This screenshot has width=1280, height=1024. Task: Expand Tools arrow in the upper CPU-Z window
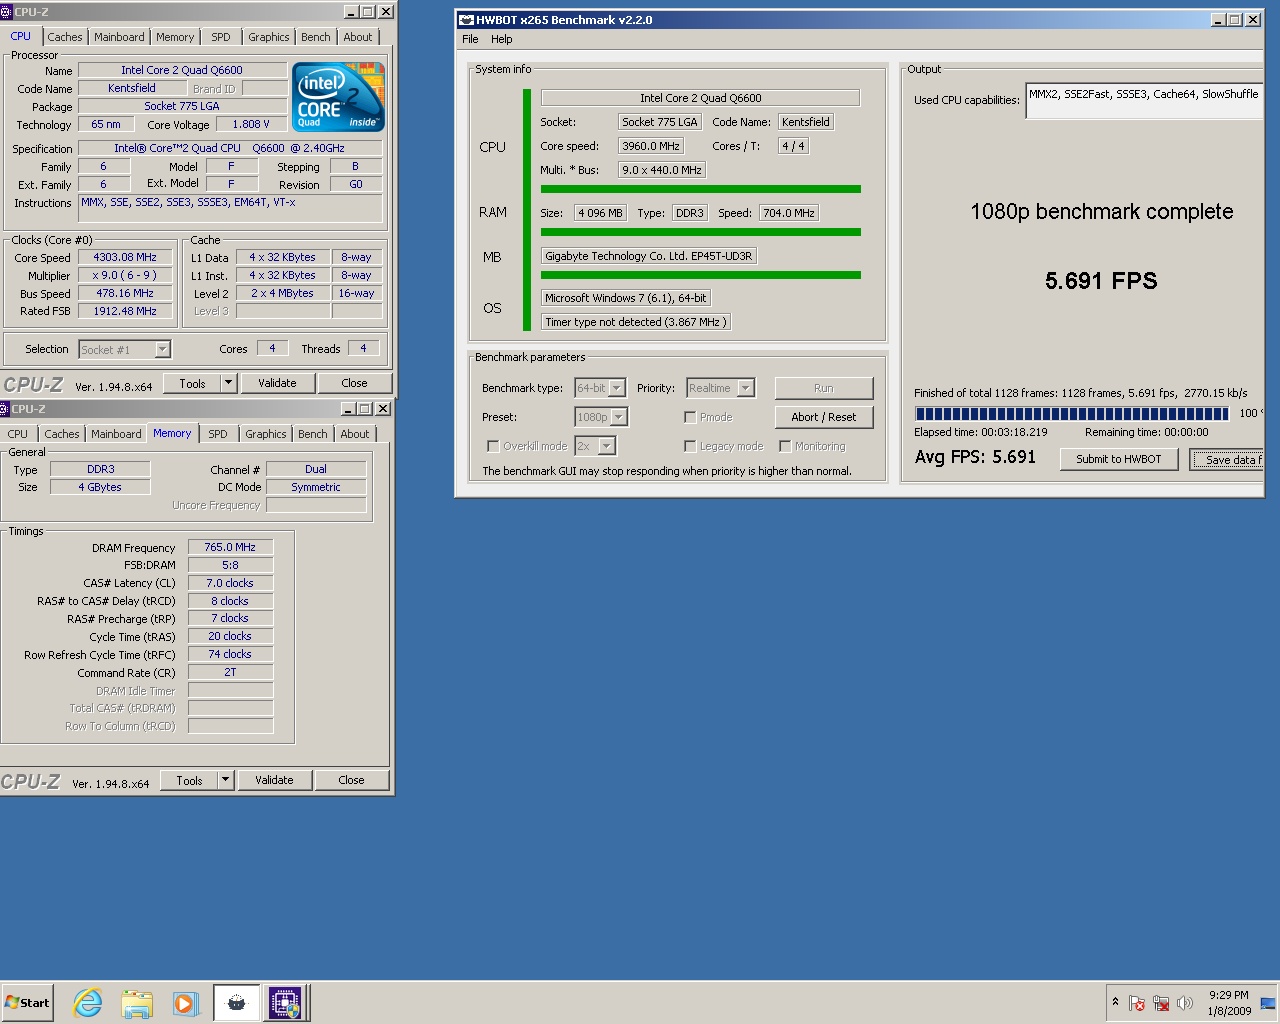click(x=228, y=383)
